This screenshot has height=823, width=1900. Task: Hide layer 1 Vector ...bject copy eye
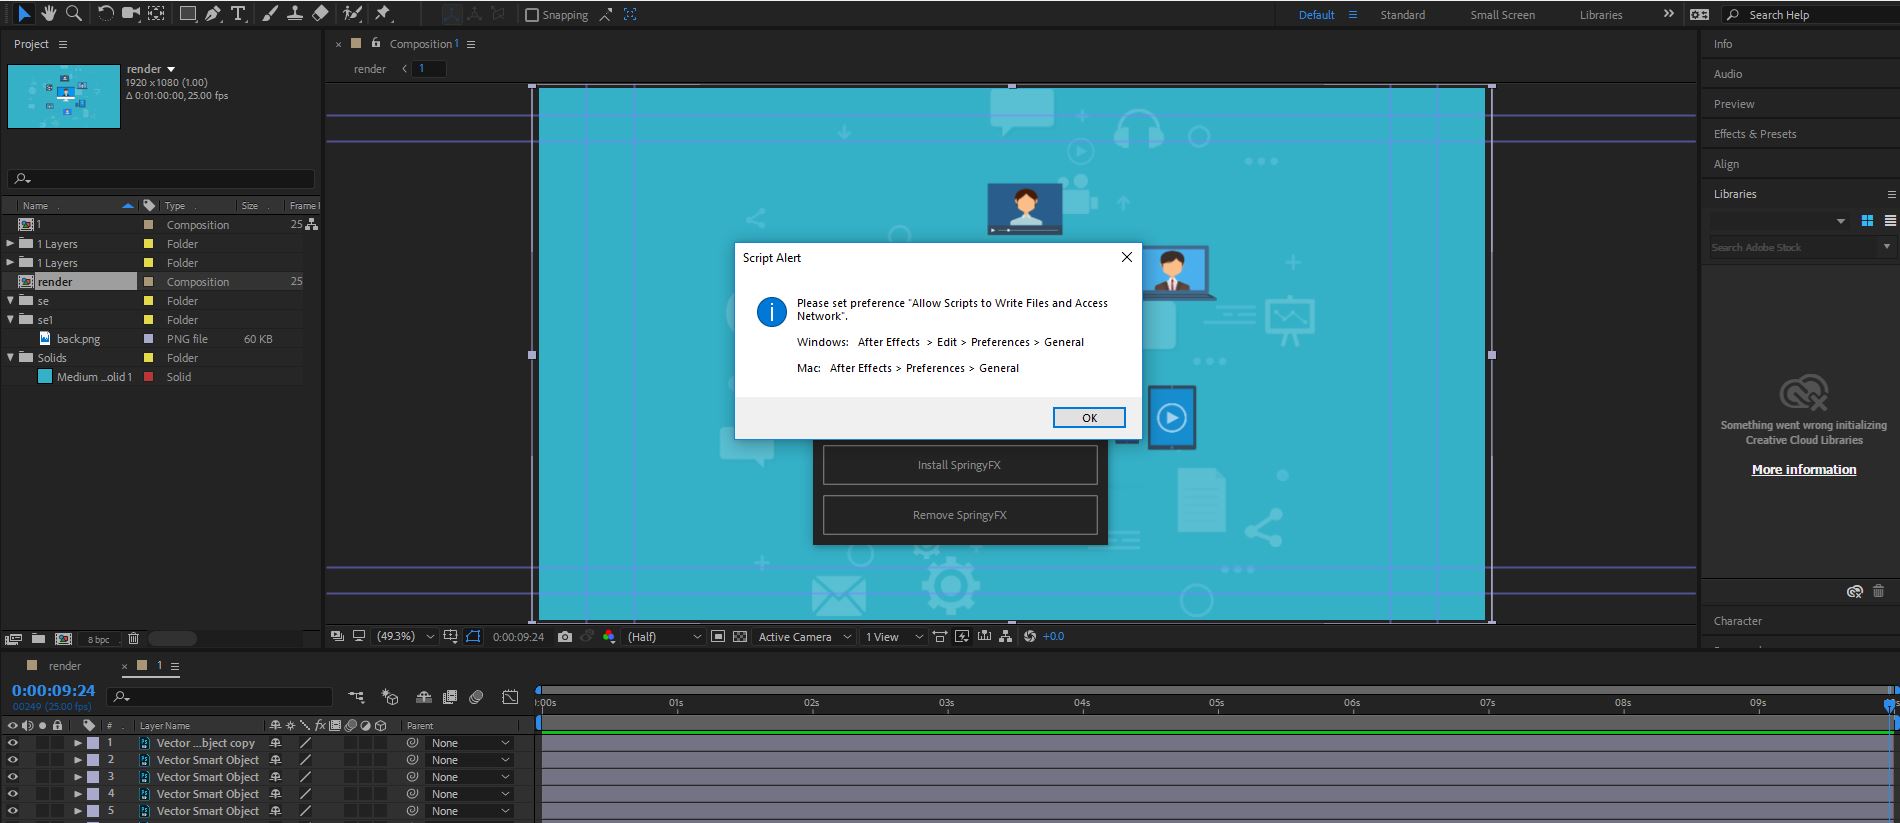coord(13,743)
